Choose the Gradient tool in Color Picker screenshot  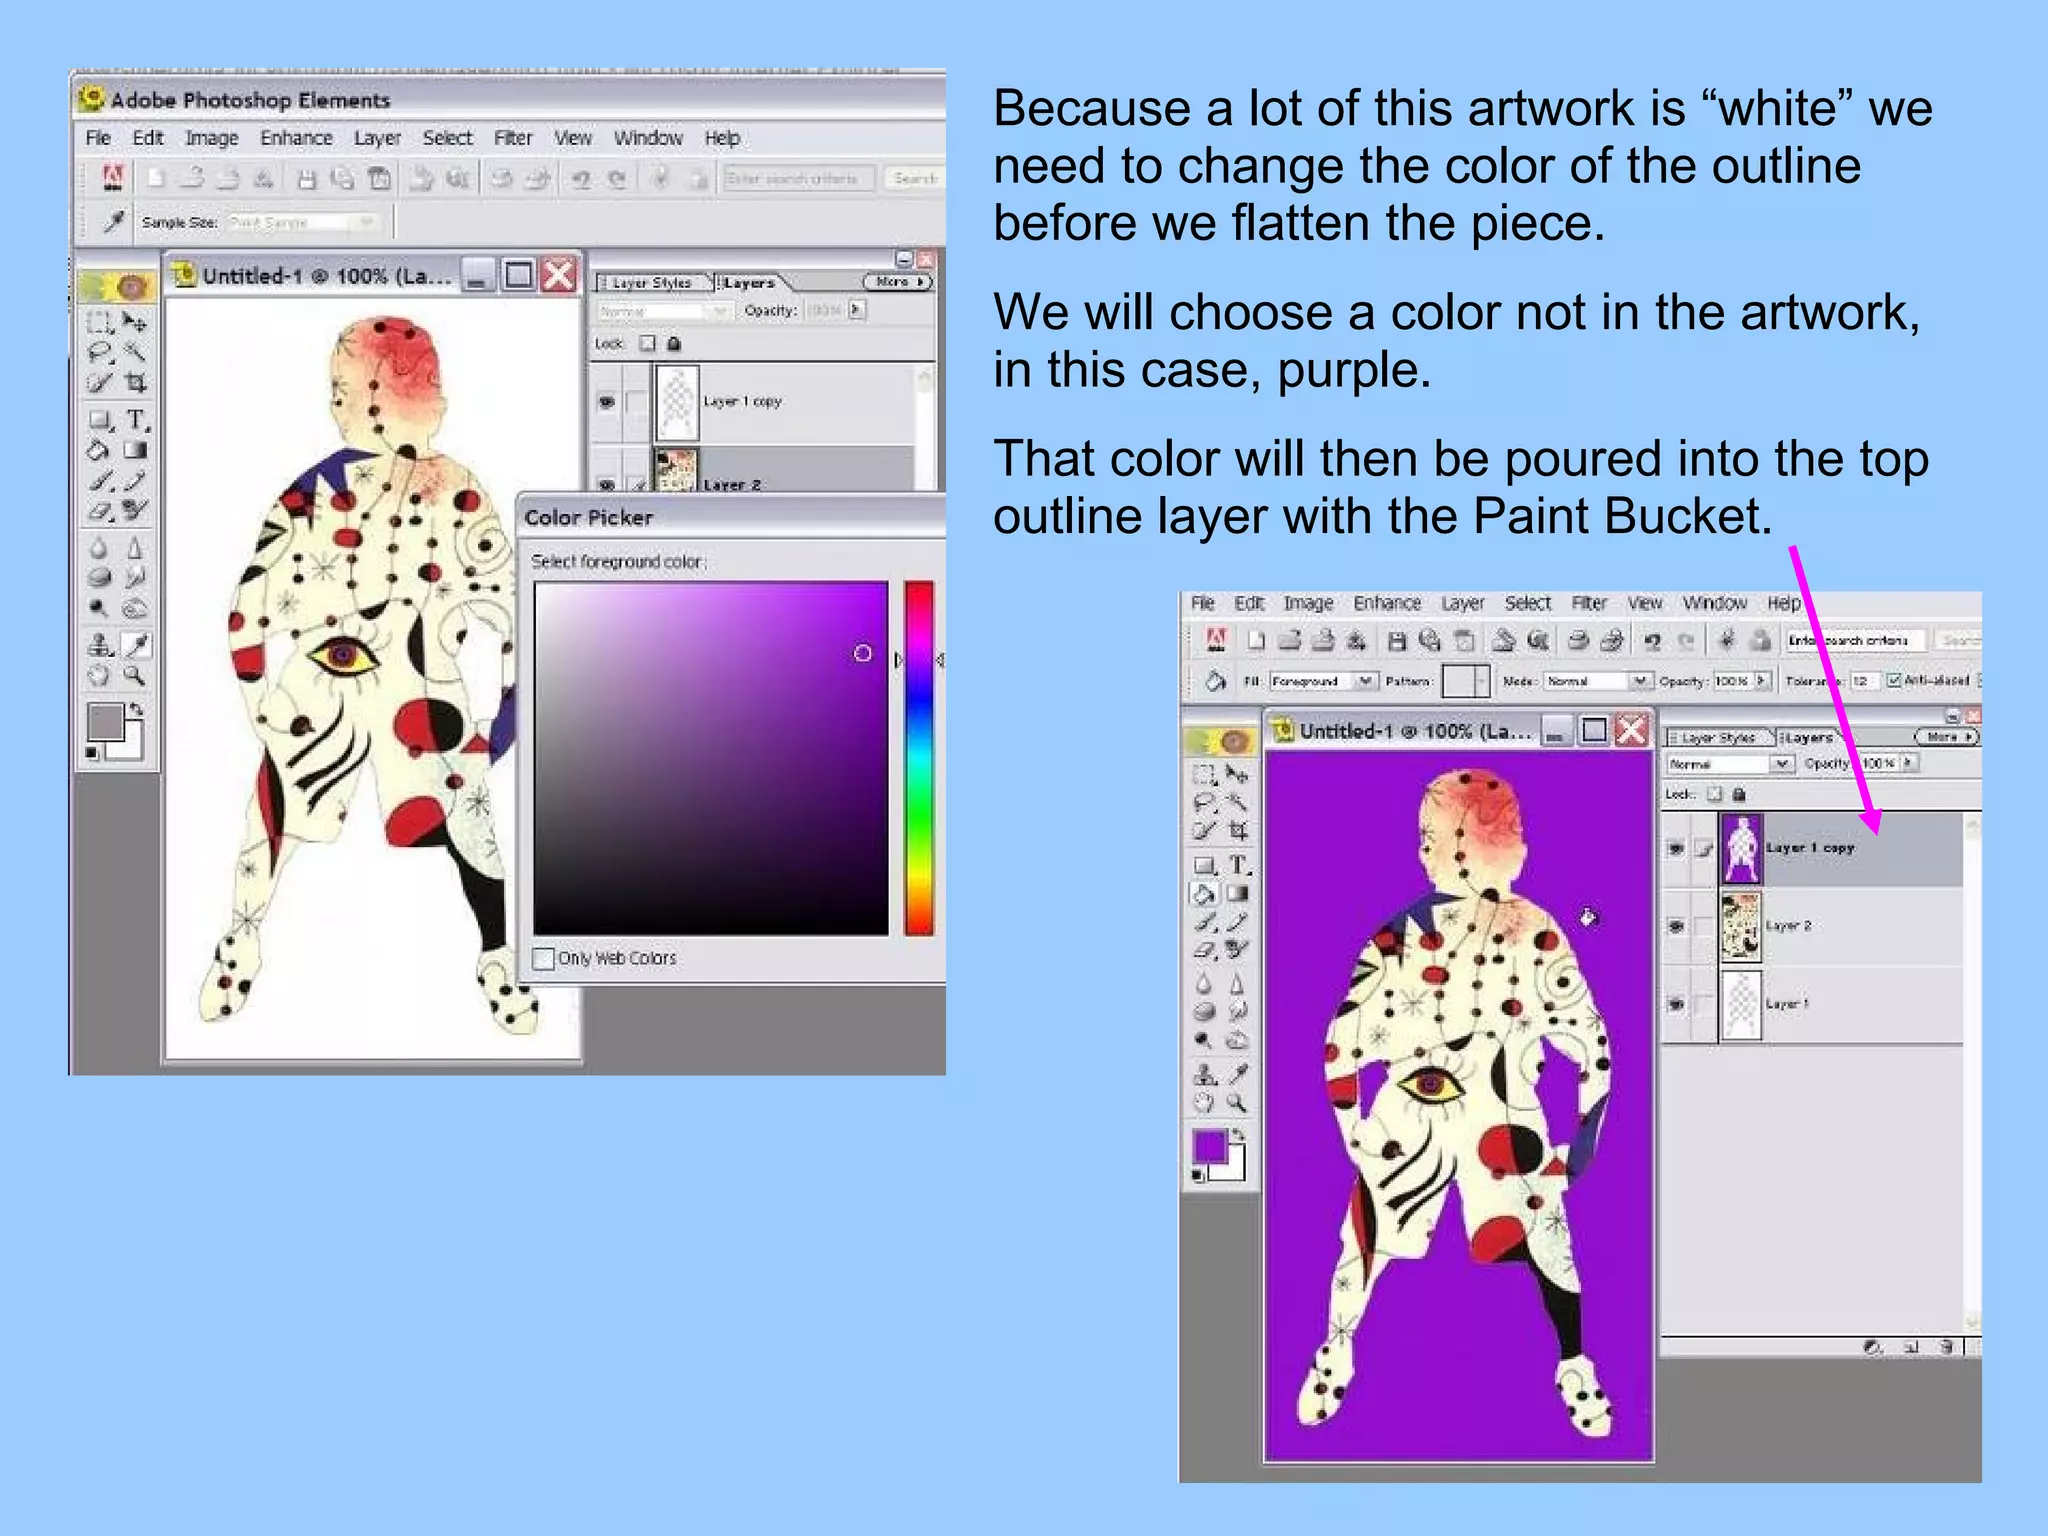tap(135, 450)
